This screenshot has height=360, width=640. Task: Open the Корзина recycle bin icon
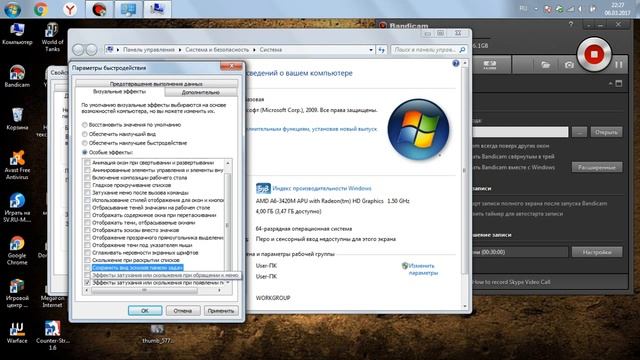click(x=17, y=119)
